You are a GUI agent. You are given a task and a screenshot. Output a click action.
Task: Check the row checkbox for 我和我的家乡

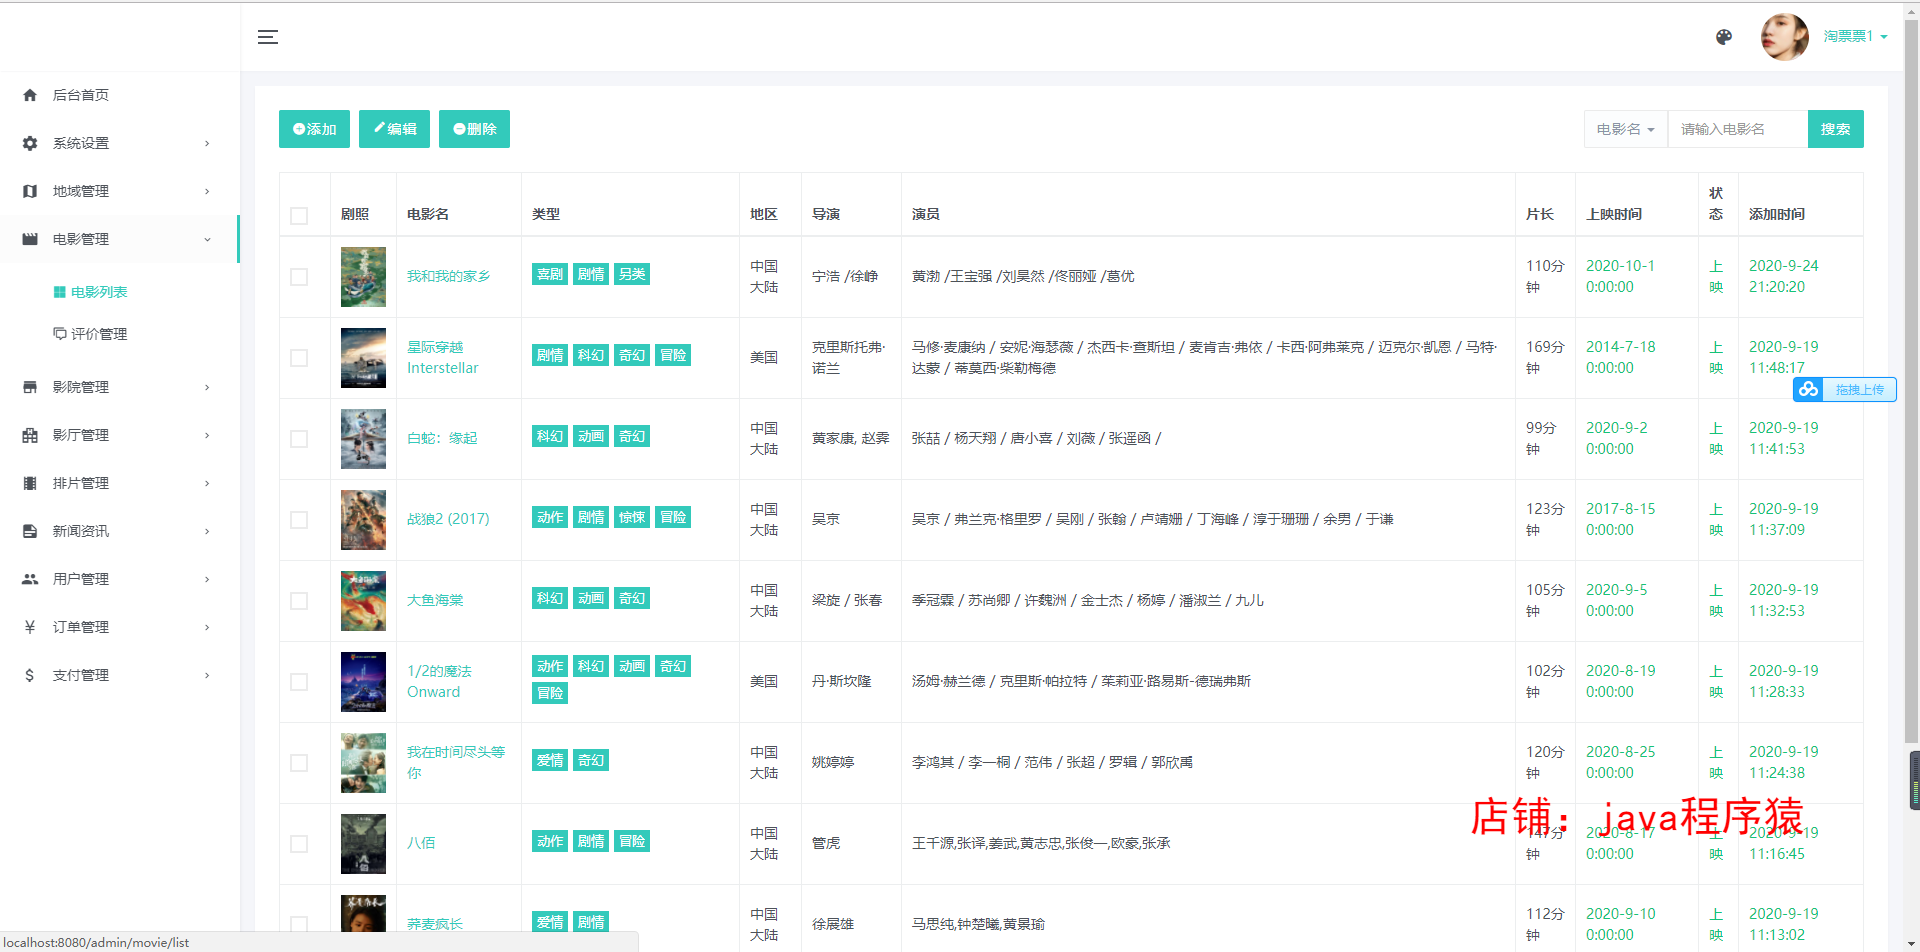299,277
